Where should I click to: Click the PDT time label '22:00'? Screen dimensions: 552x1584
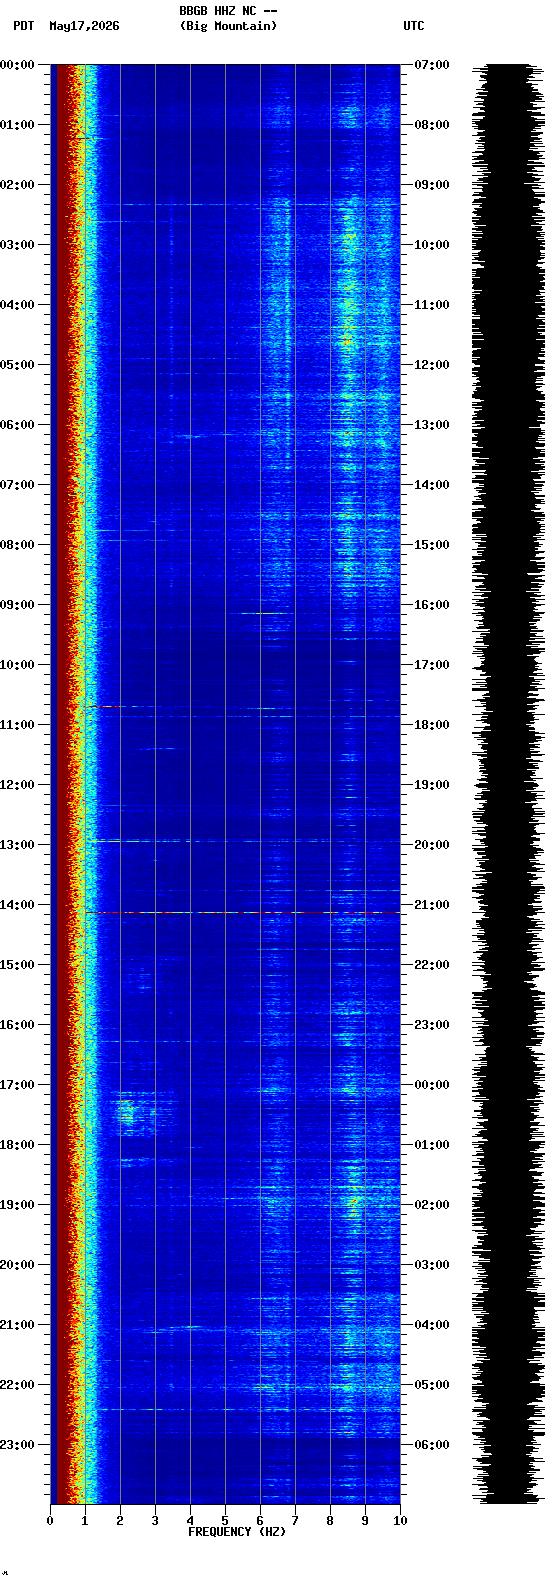coord(17,1385)
